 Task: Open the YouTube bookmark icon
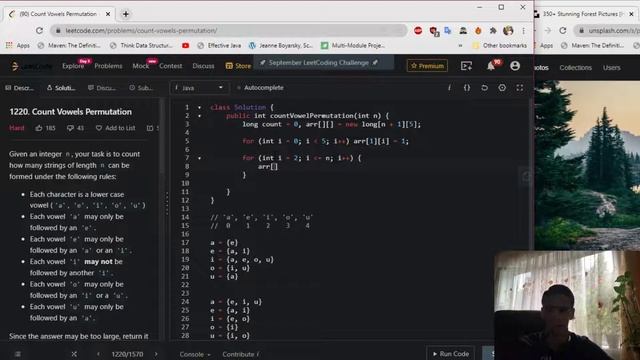(186, 45)
